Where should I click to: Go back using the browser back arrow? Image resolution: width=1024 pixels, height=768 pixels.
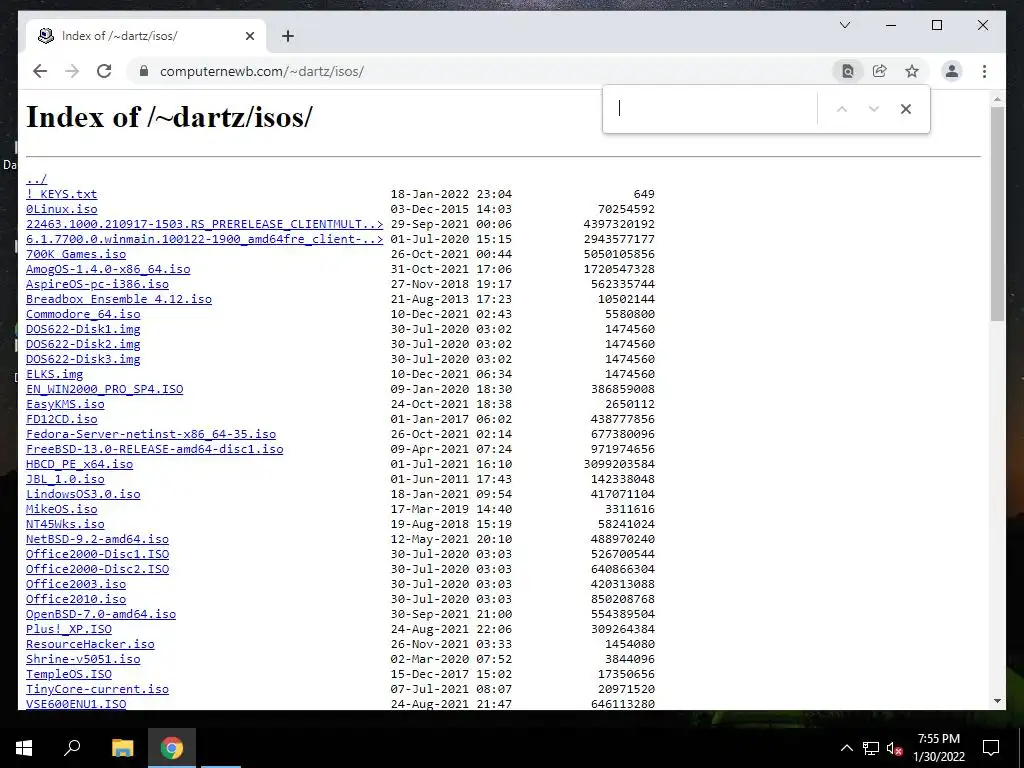40,71
